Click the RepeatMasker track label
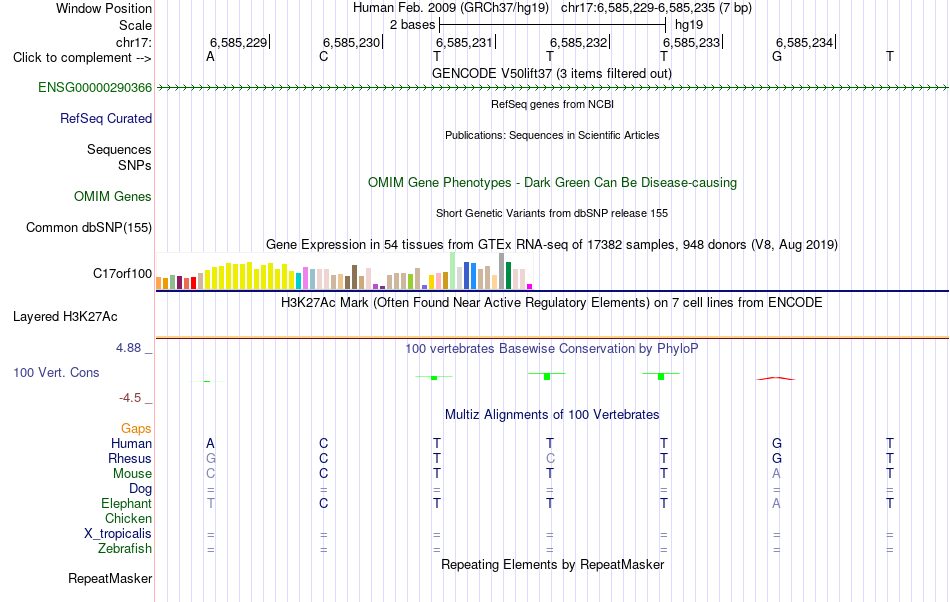Image resolution: width=950 pixels, height=602 pixels. click(110, 578)
